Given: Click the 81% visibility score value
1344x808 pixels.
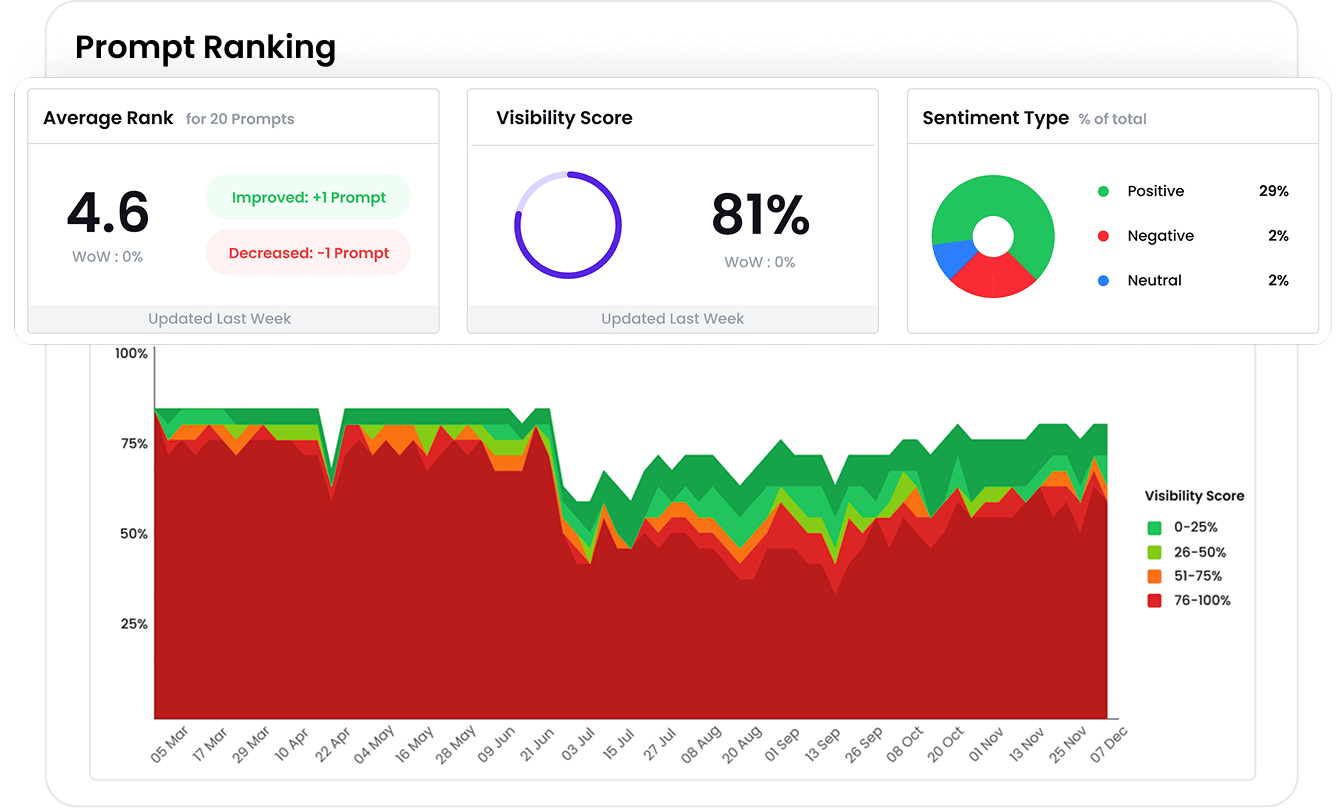Looking at the screenshot, I should [760, 215].
